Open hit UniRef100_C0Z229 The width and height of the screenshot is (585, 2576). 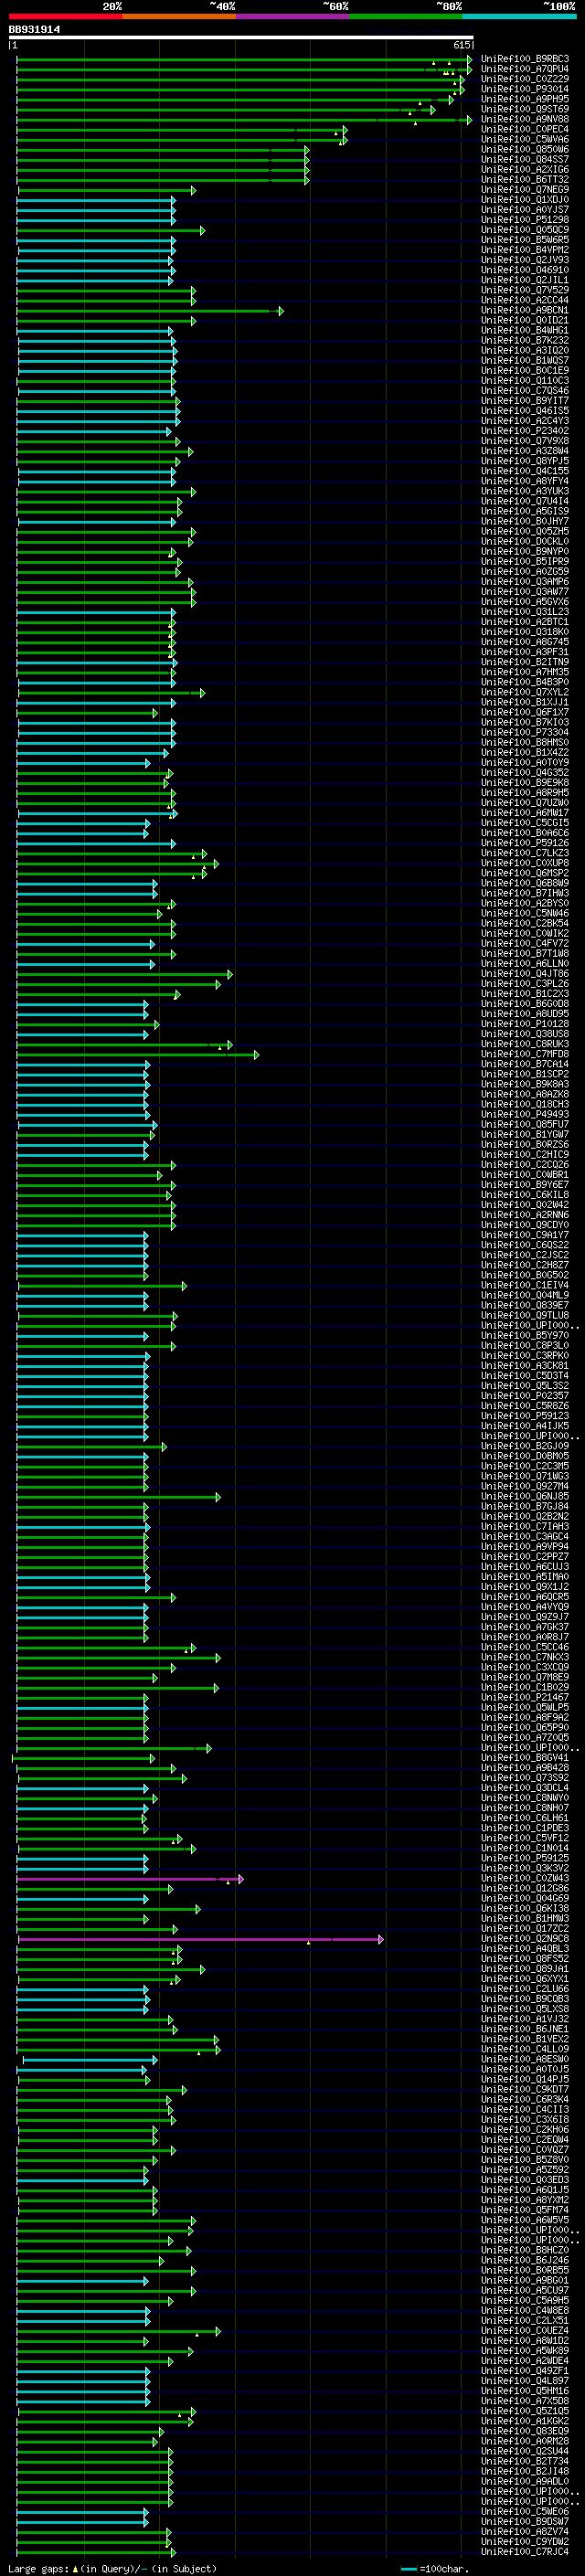[x=524, y=79]
